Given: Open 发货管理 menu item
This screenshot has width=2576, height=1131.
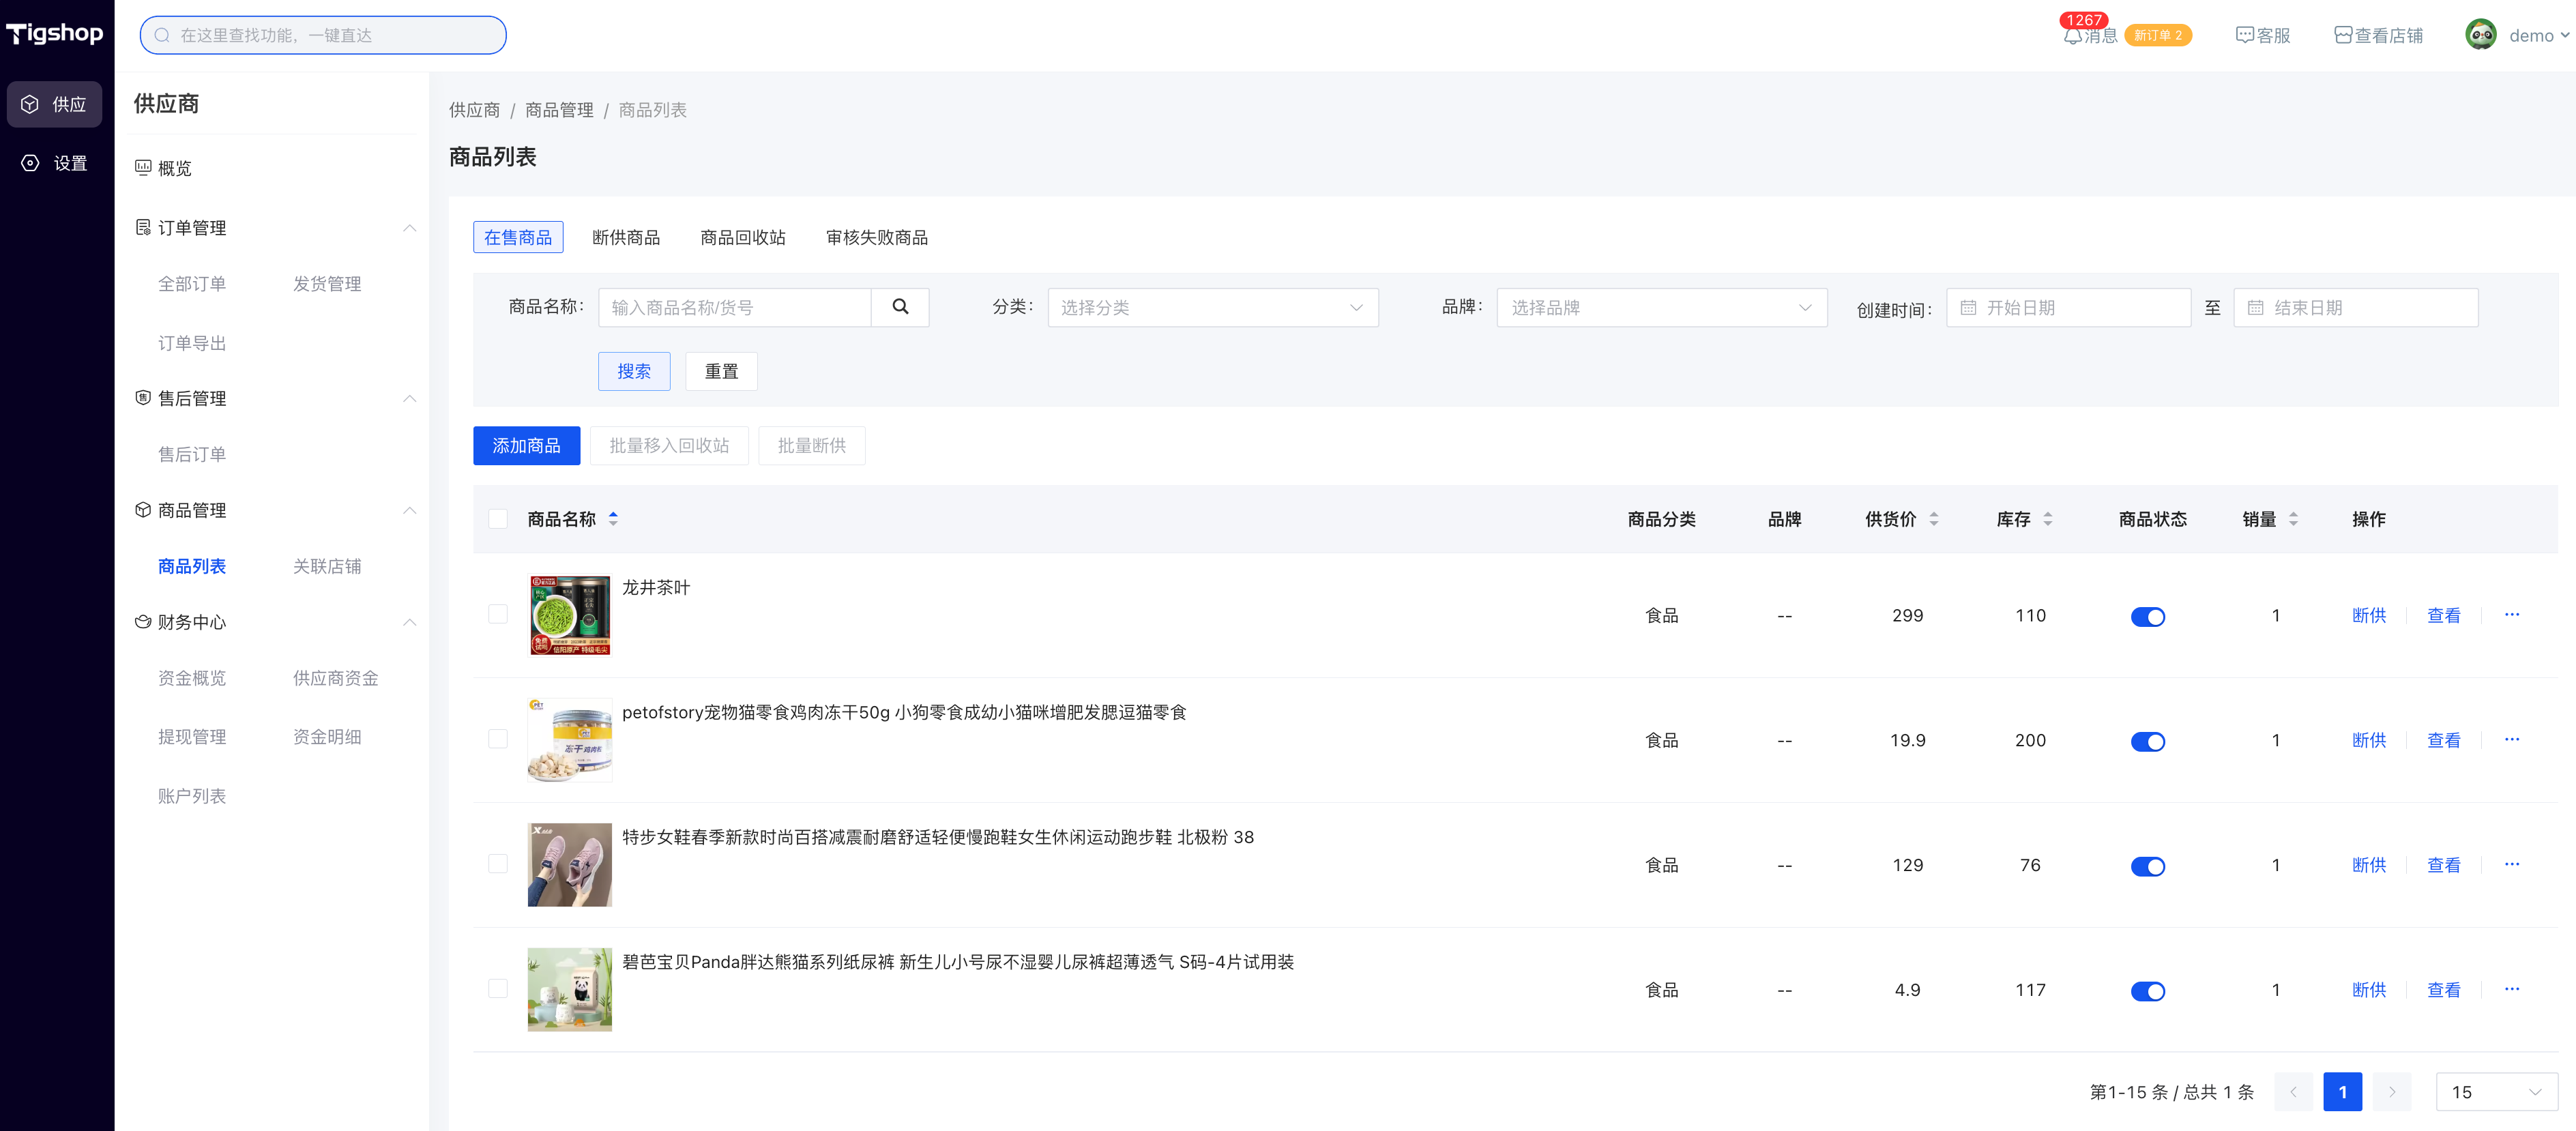Looking at the screenshot, I should coord(327,284).
